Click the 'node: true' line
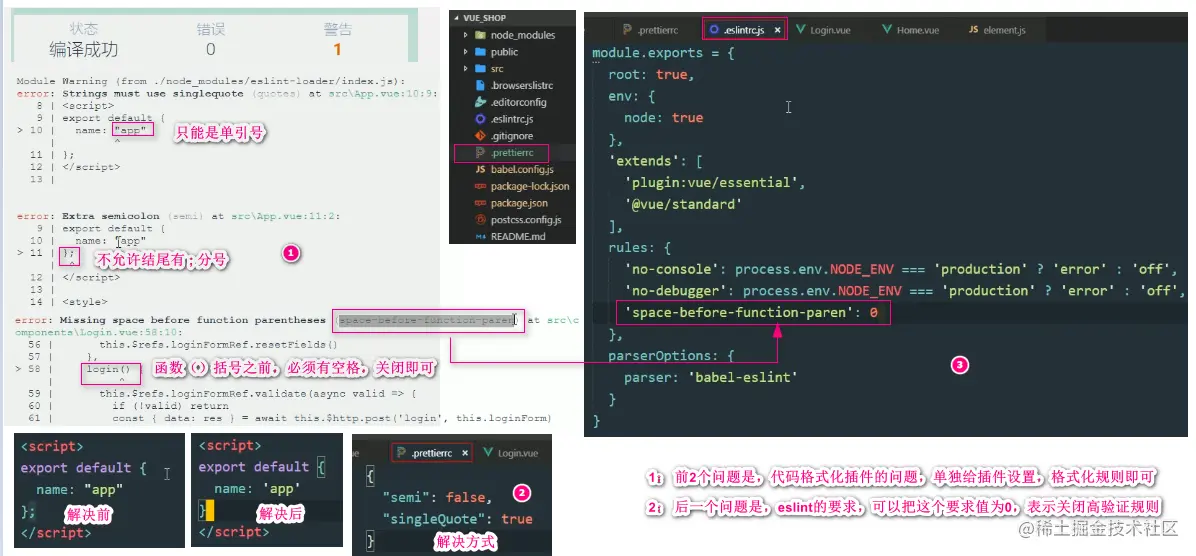Screen dimensions: 1196x556 point(664,117)
